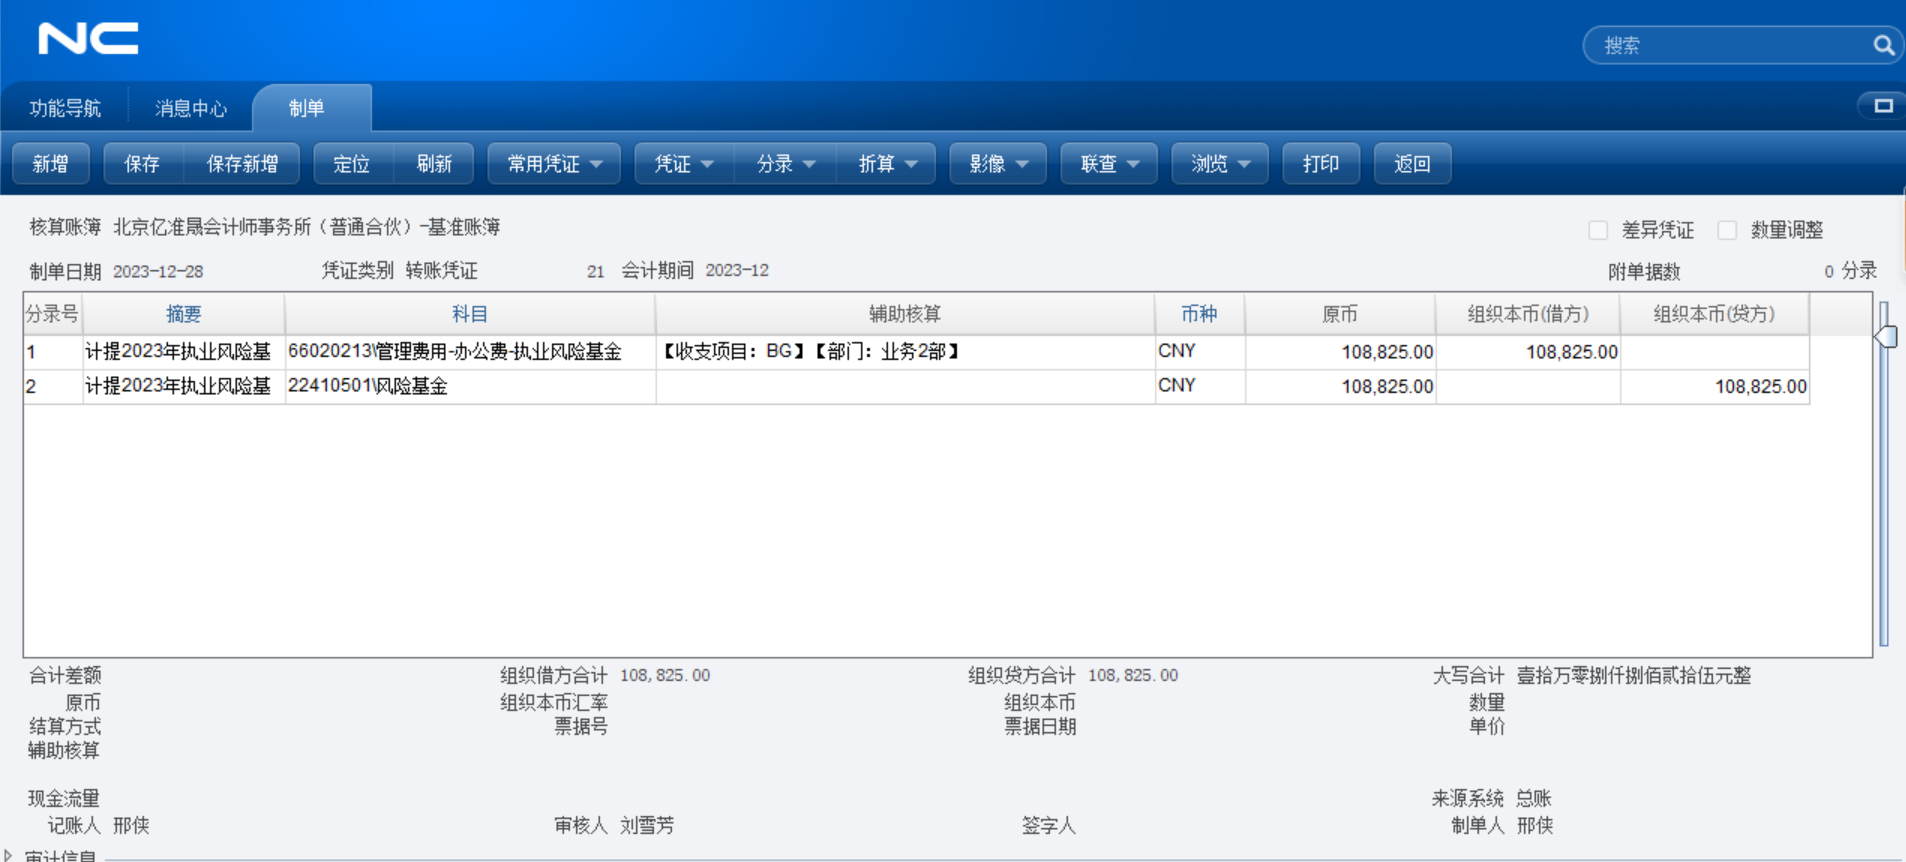Image resolution: width=1906 pixels, height=862 pixels.
Task: Click the window restore icon at top right
Action: [1883, 106]
